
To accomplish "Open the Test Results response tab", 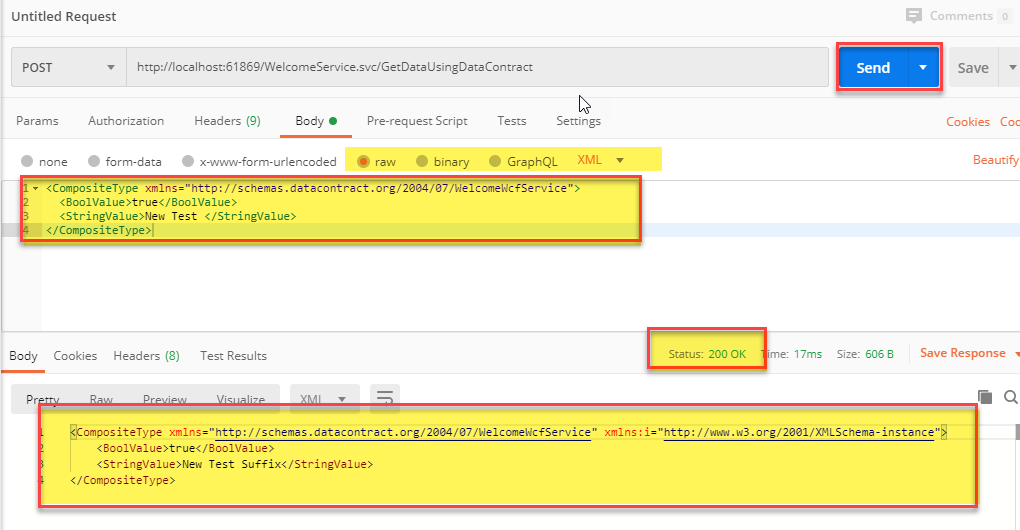I will 233,356.
